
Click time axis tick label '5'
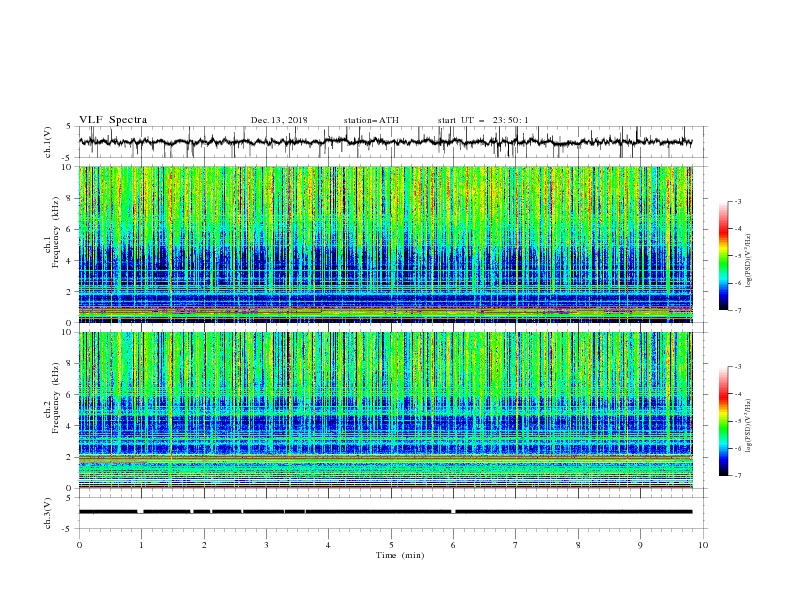[x=391, y=545]
